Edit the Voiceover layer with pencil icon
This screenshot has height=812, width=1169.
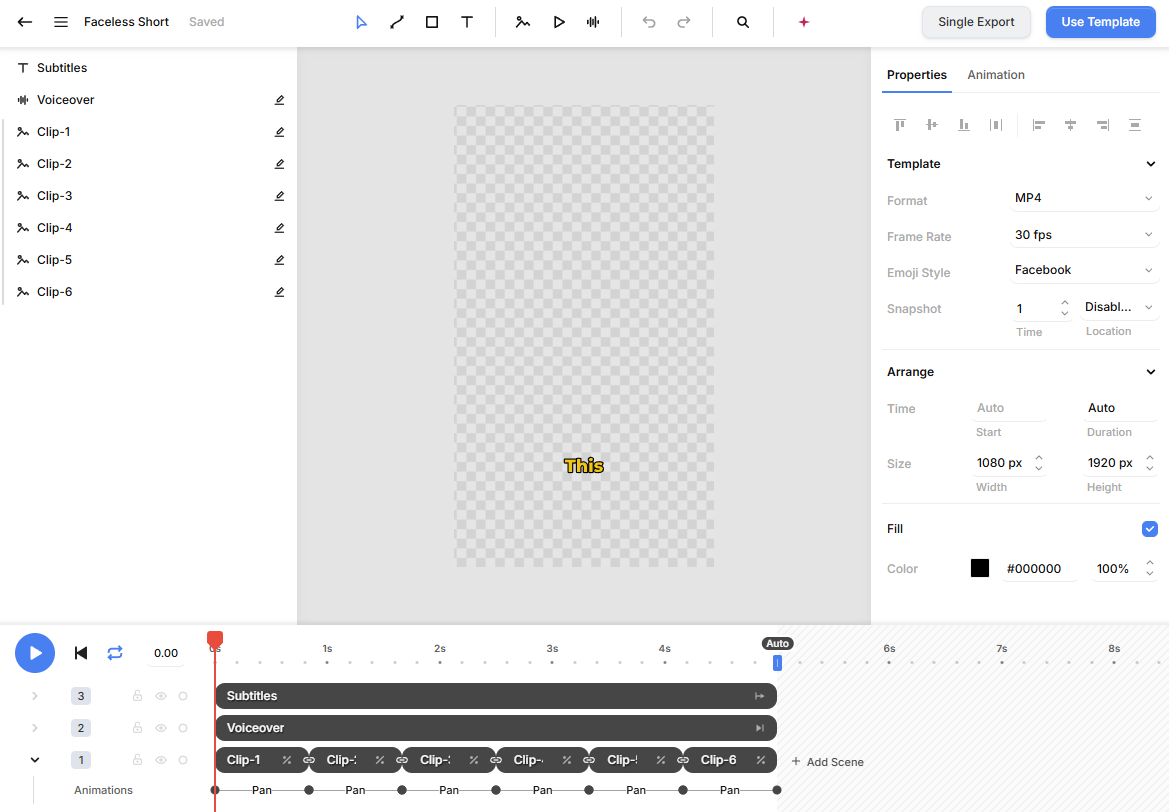pyautogui.click(x=280, y=100)
